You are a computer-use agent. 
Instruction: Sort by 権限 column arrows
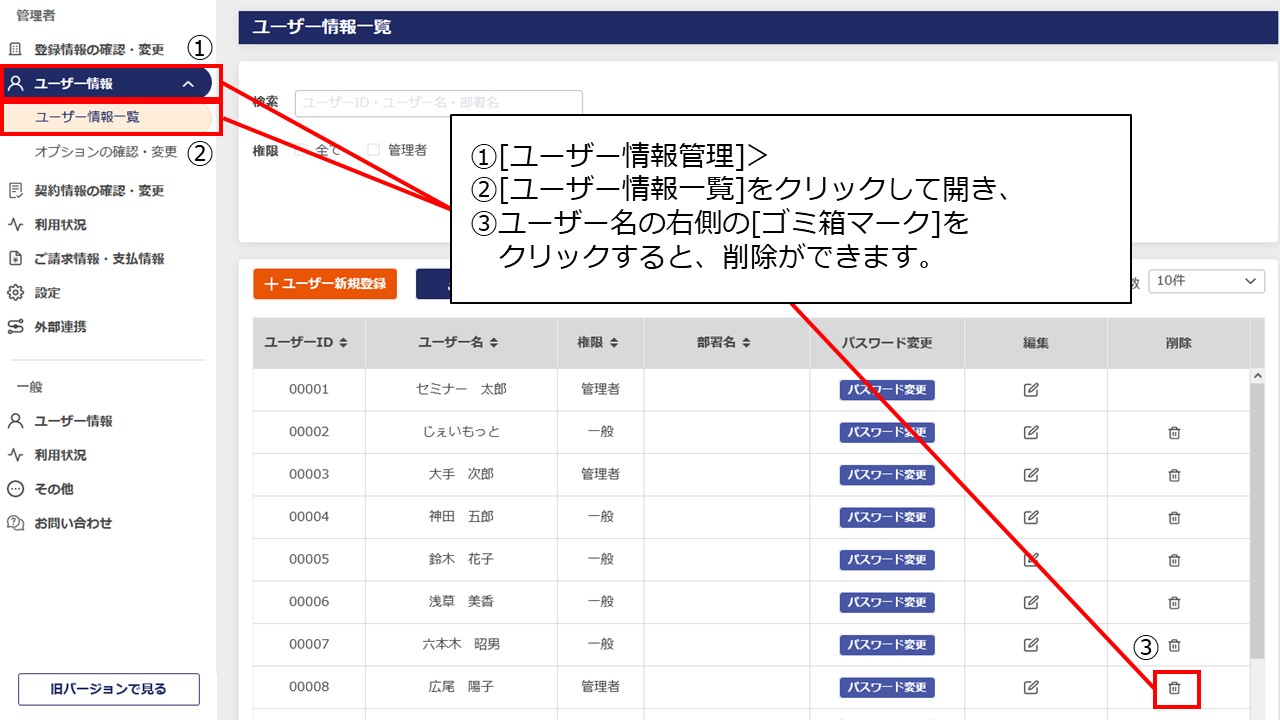[613, 343]
